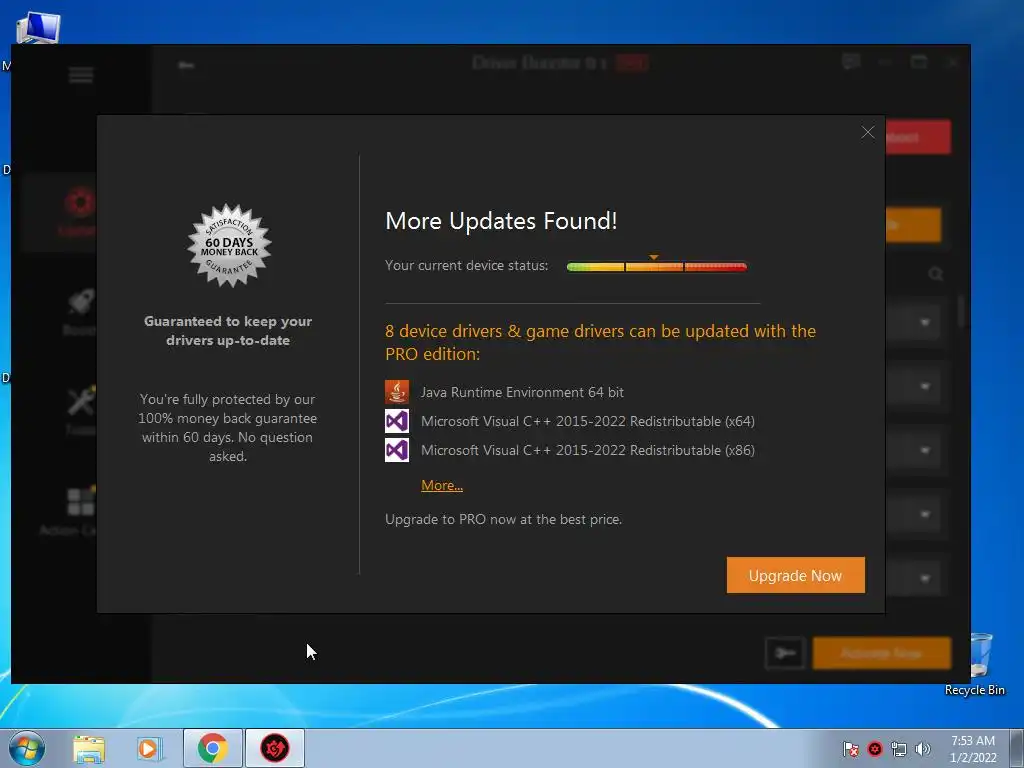
Task: Open the volume speaker tray icon
Action: point(923,749)
